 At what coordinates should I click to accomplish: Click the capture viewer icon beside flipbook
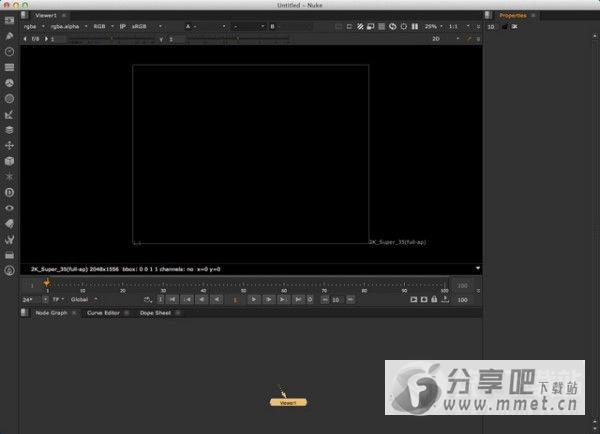point(424,299)
